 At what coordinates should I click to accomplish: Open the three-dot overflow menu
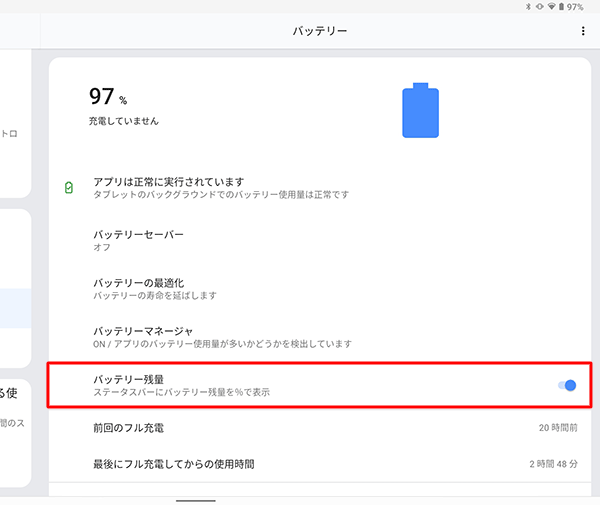583,31
